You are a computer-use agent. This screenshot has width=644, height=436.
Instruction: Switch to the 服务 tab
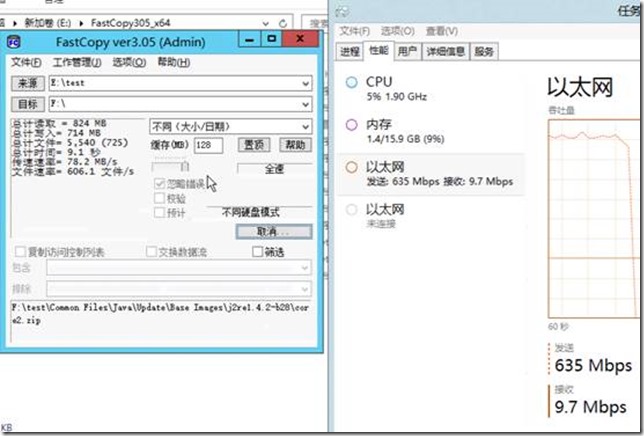click(484, 51)
